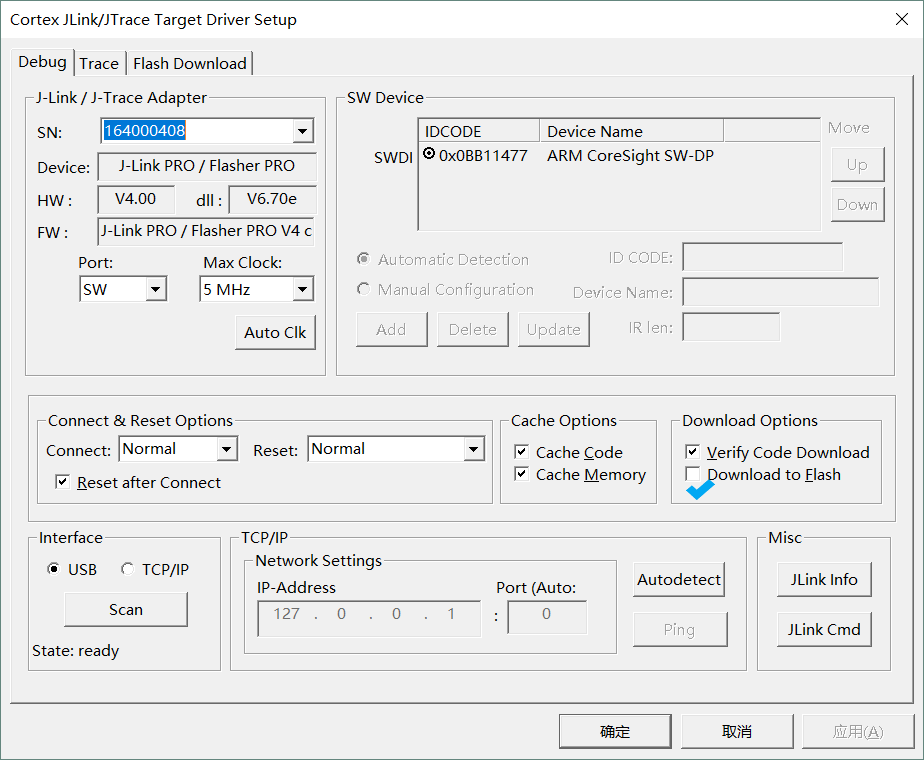
Task: Expand the SN serial number dropdown
Action: pos(302,131)
